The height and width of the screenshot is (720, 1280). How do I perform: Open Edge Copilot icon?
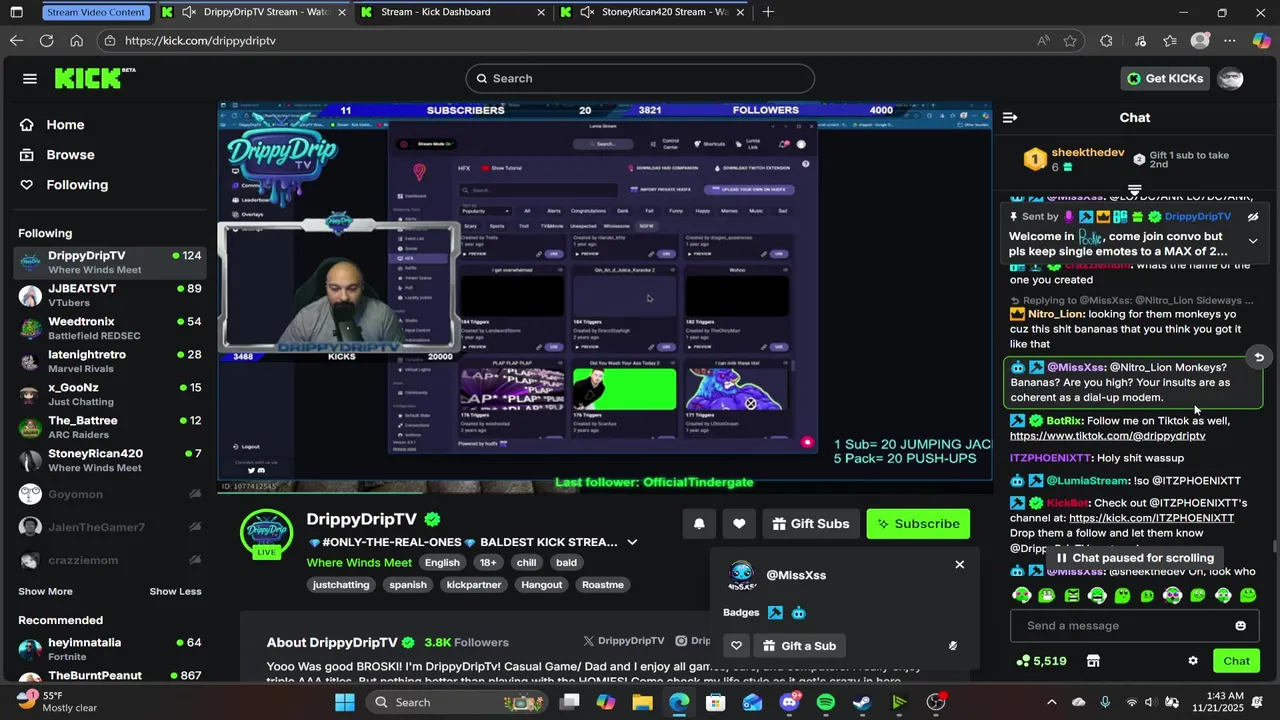[1261, 41]
